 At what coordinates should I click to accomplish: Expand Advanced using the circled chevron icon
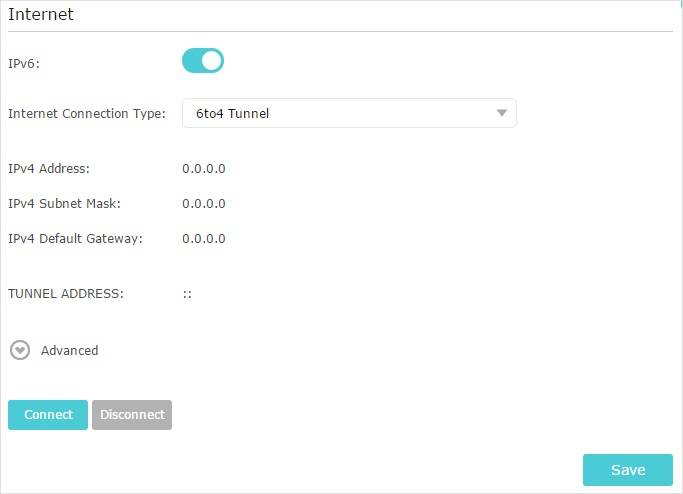19,351
